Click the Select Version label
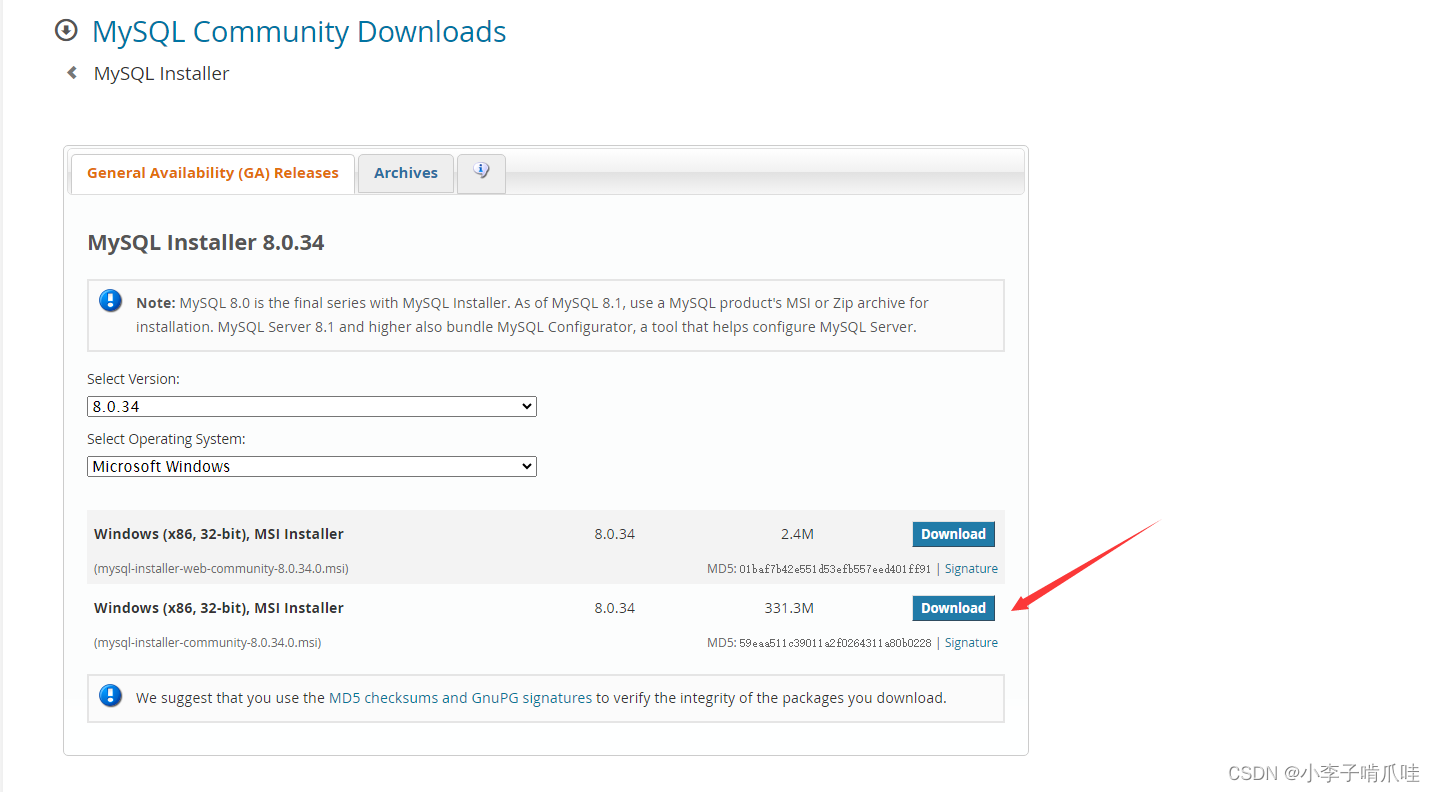Image resolution: width=1435 pixels, height=792 pixels. point(134,379)
